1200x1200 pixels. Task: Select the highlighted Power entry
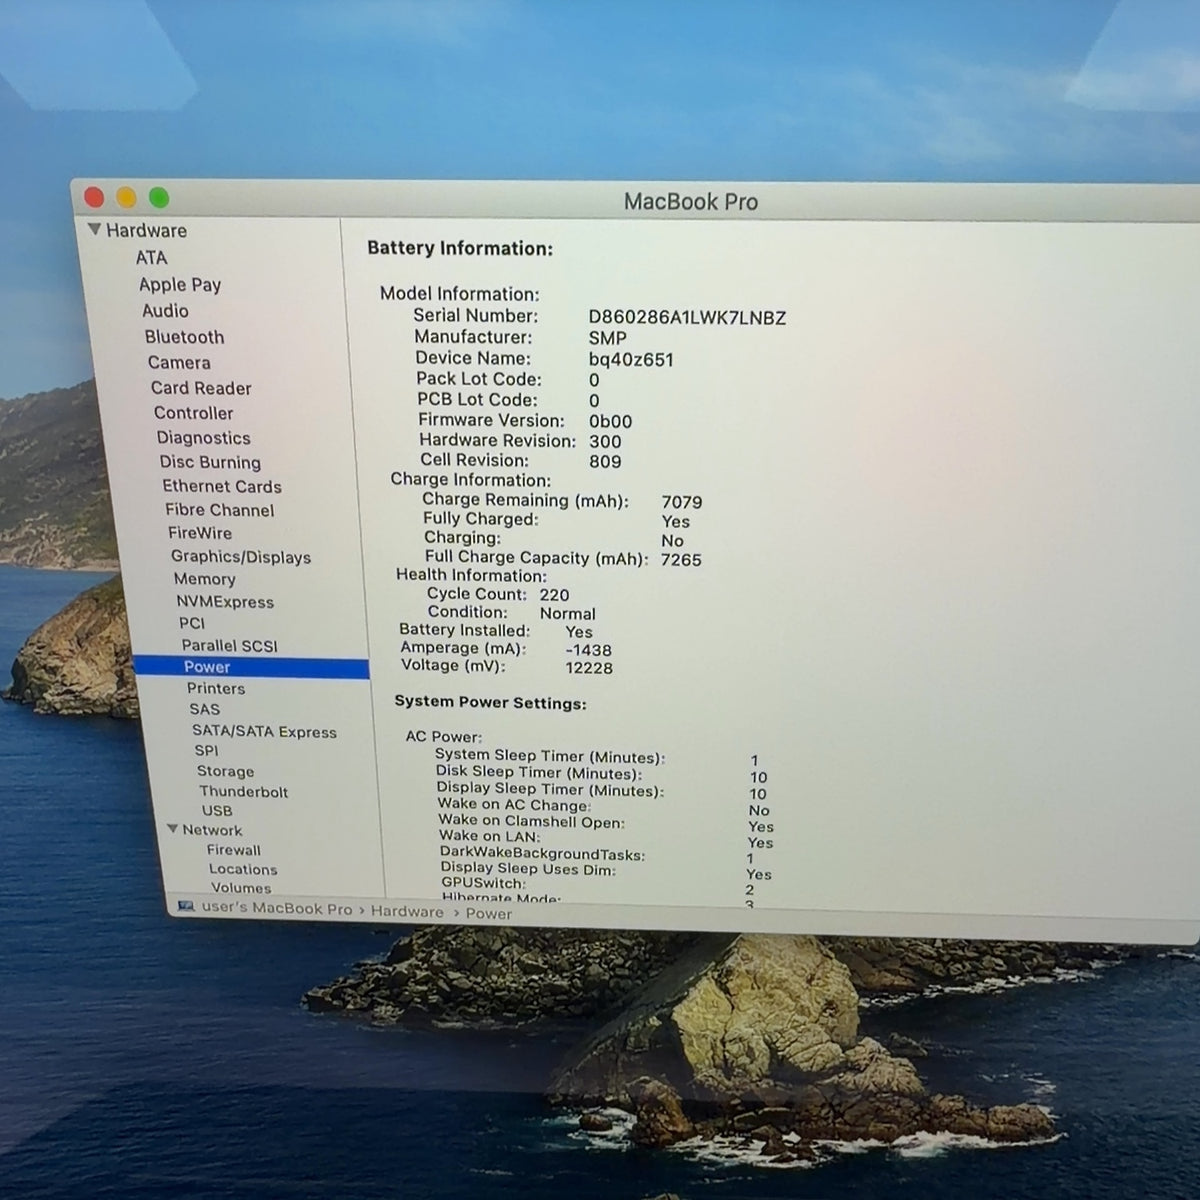[251, 667]
